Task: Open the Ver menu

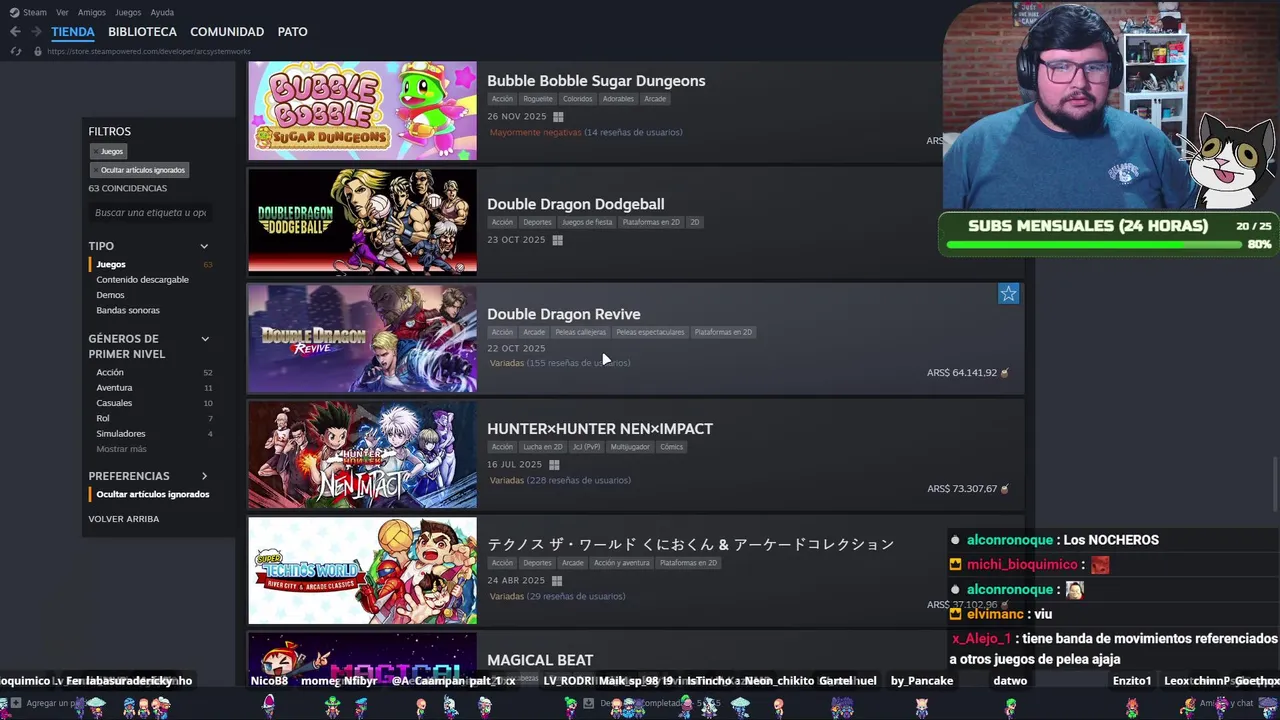Action: pos(62,12)
